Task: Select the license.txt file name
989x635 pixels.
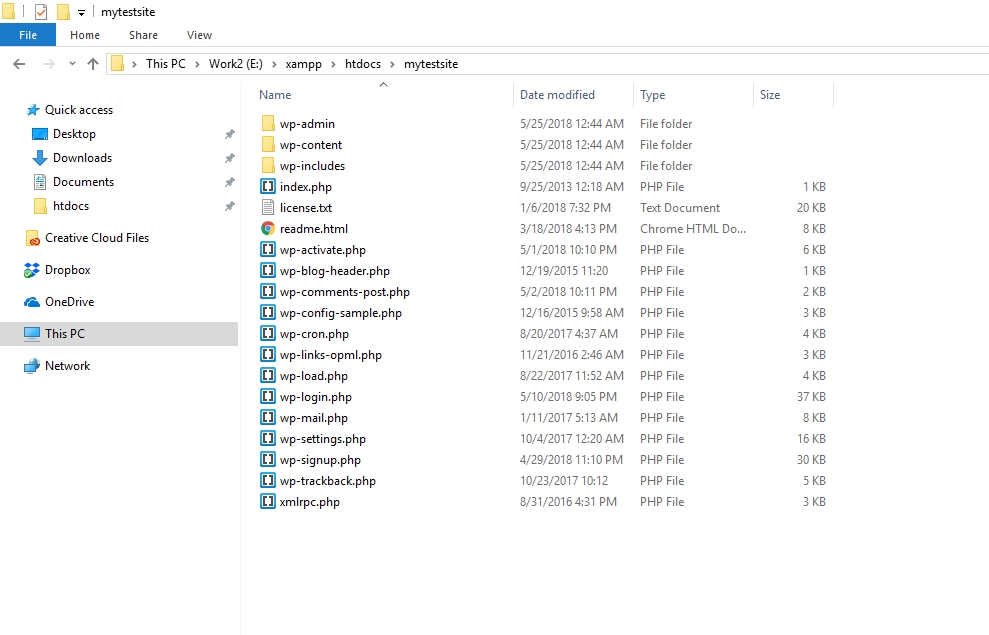Action: (x=306, y=207)
